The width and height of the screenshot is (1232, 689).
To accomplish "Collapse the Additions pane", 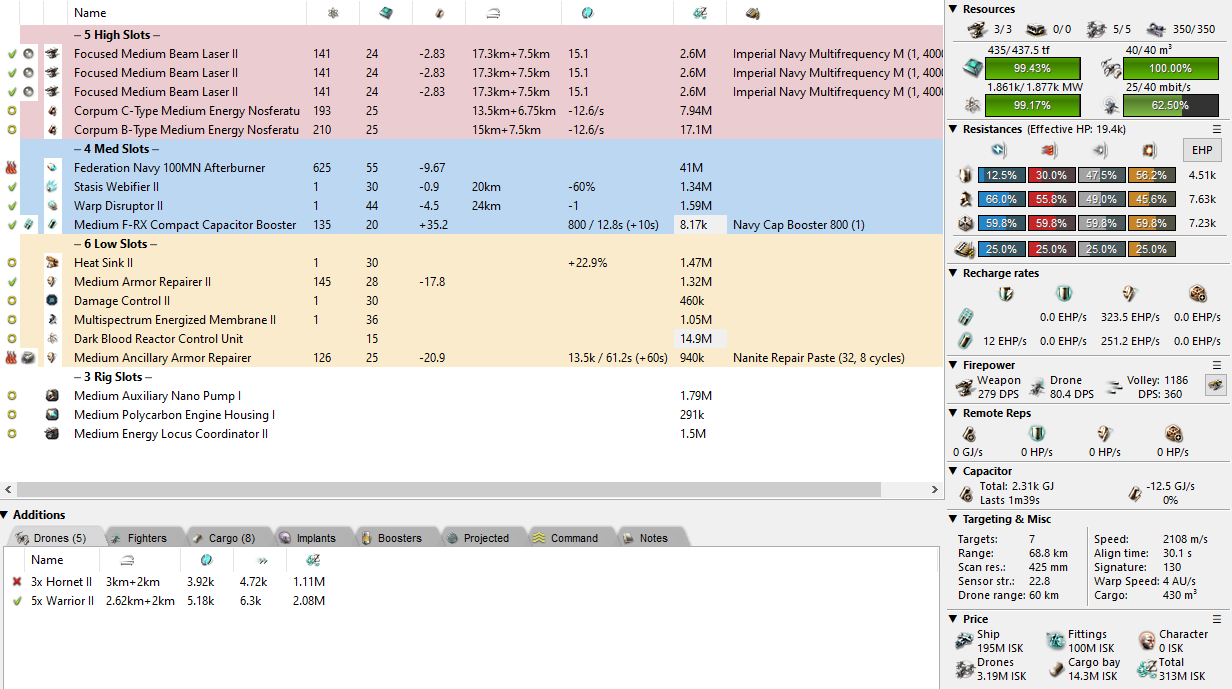I will (6, 515).
